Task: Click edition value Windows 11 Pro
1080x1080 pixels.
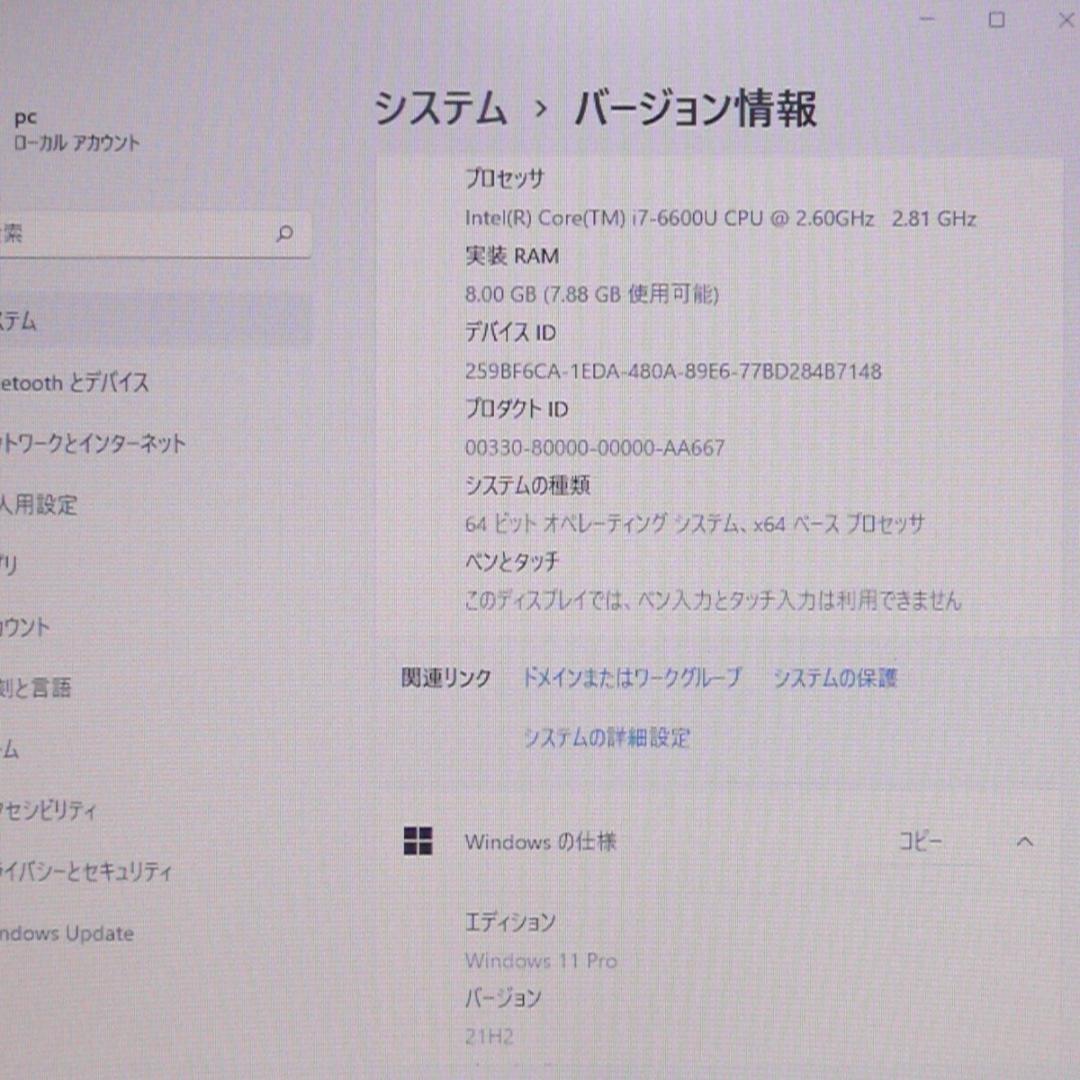Action: (x=541, y=960)
